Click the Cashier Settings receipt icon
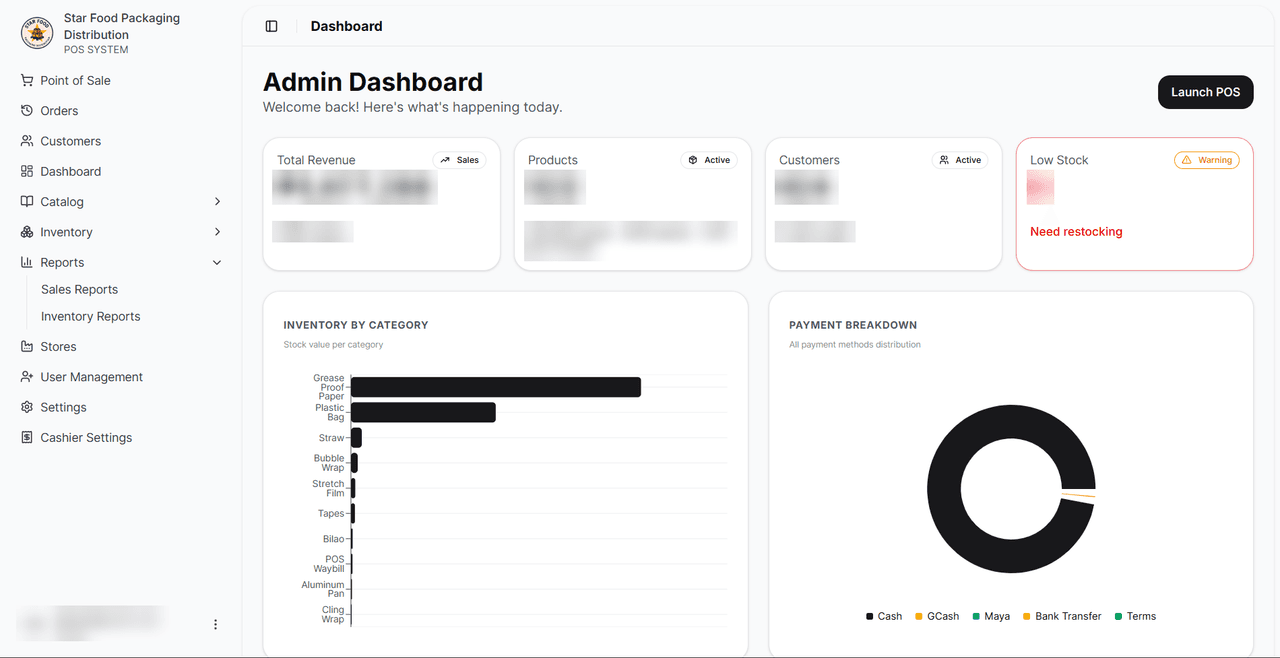This screenshot has height=658, width=1280. point(27,438)
